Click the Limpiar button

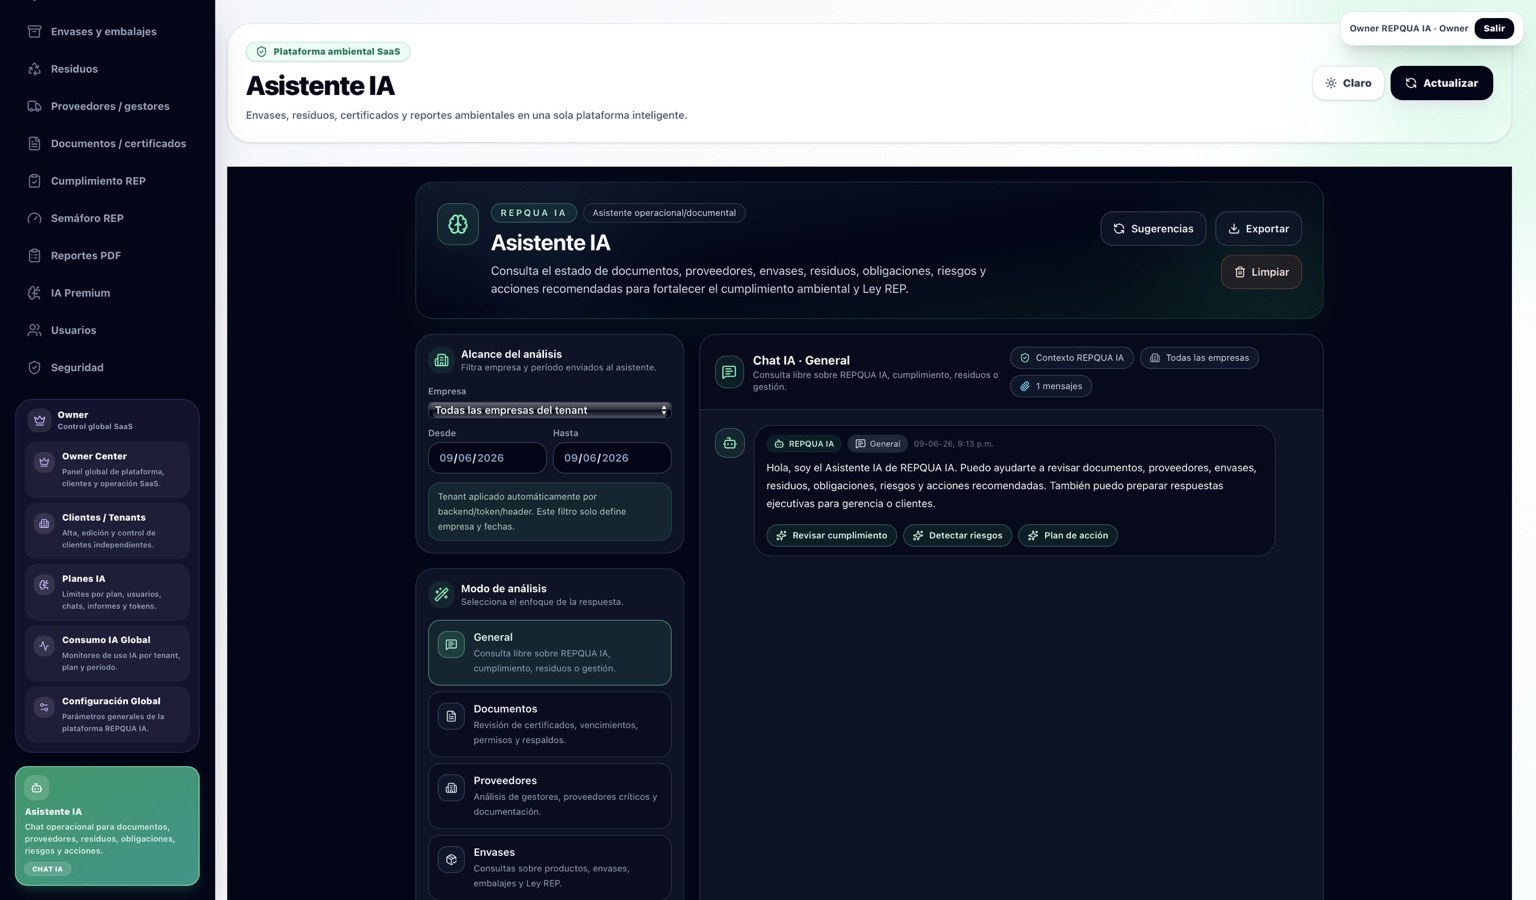(1261, 272)
